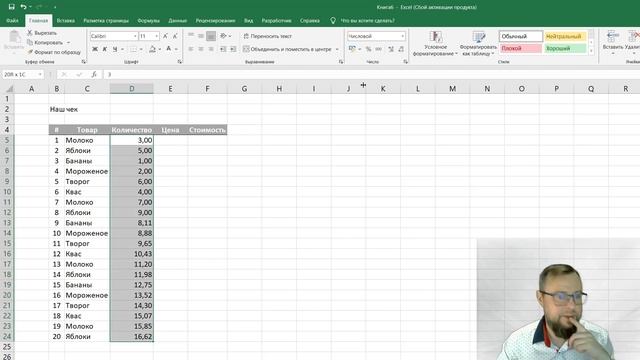Click Insert Function fx button
Viewport: 640px width, 360px height.
pyautogui.click(x=94, y=74)
